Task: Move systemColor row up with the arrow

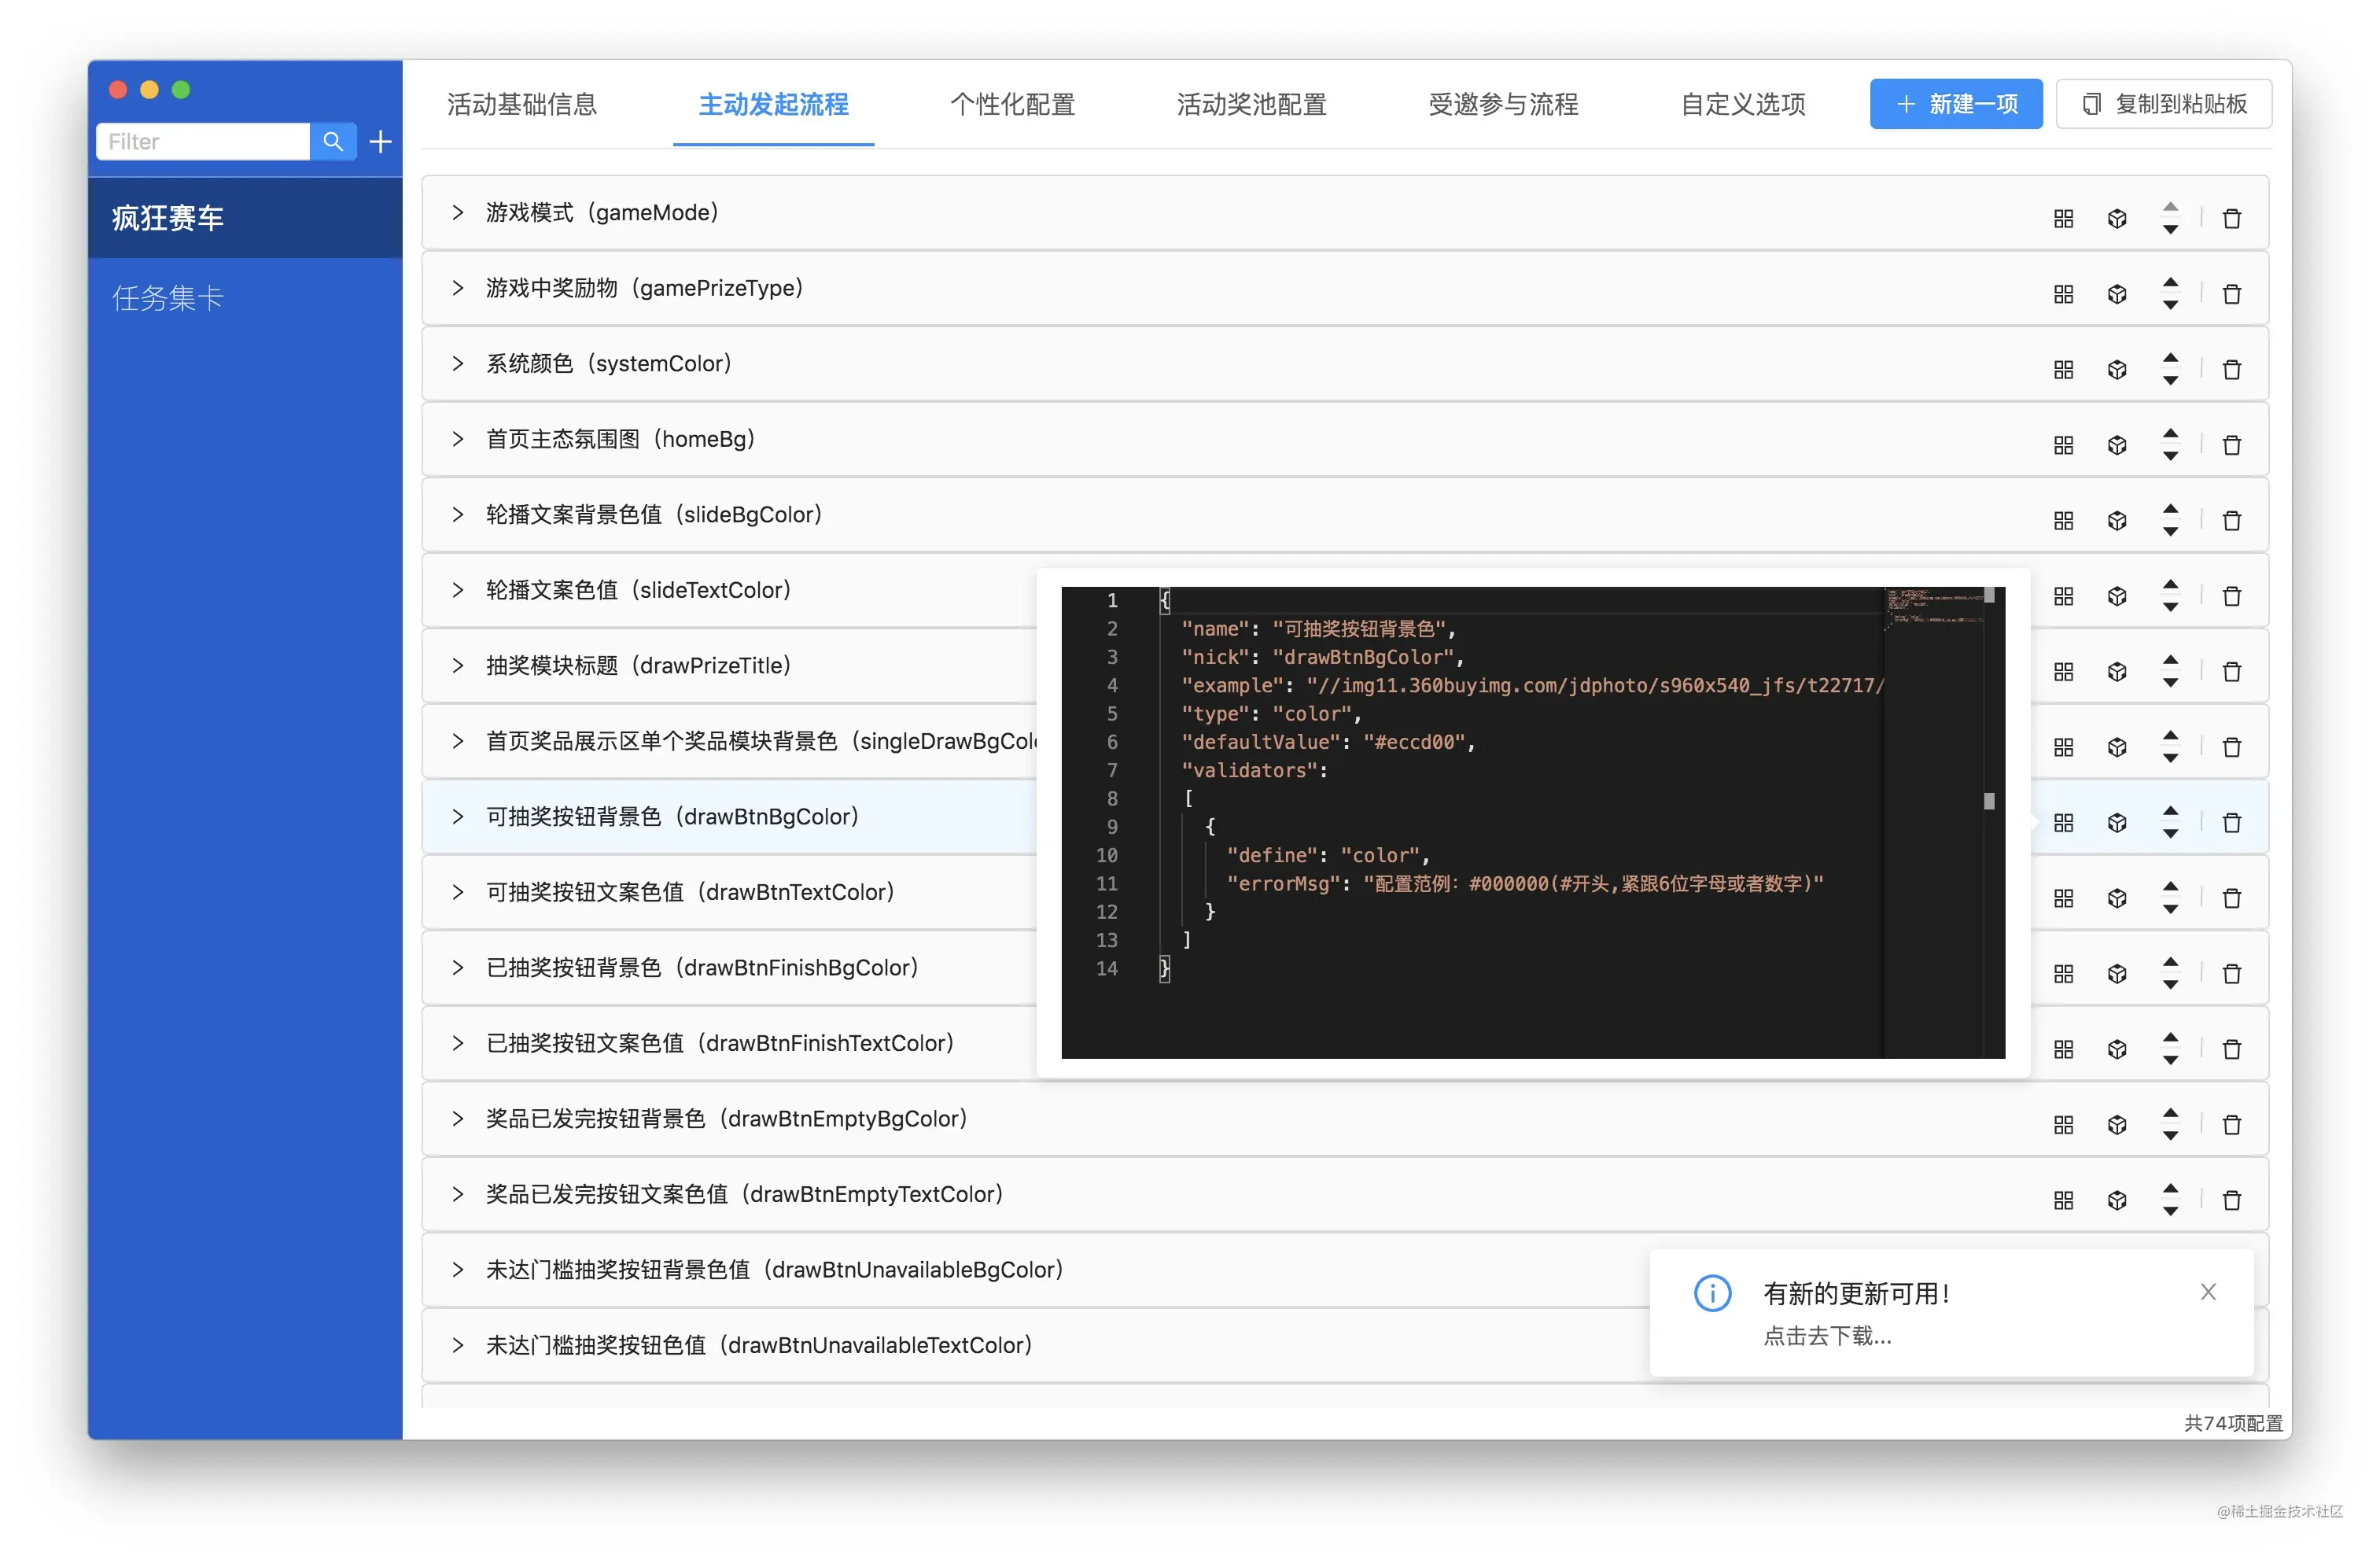Action: 2170,356
